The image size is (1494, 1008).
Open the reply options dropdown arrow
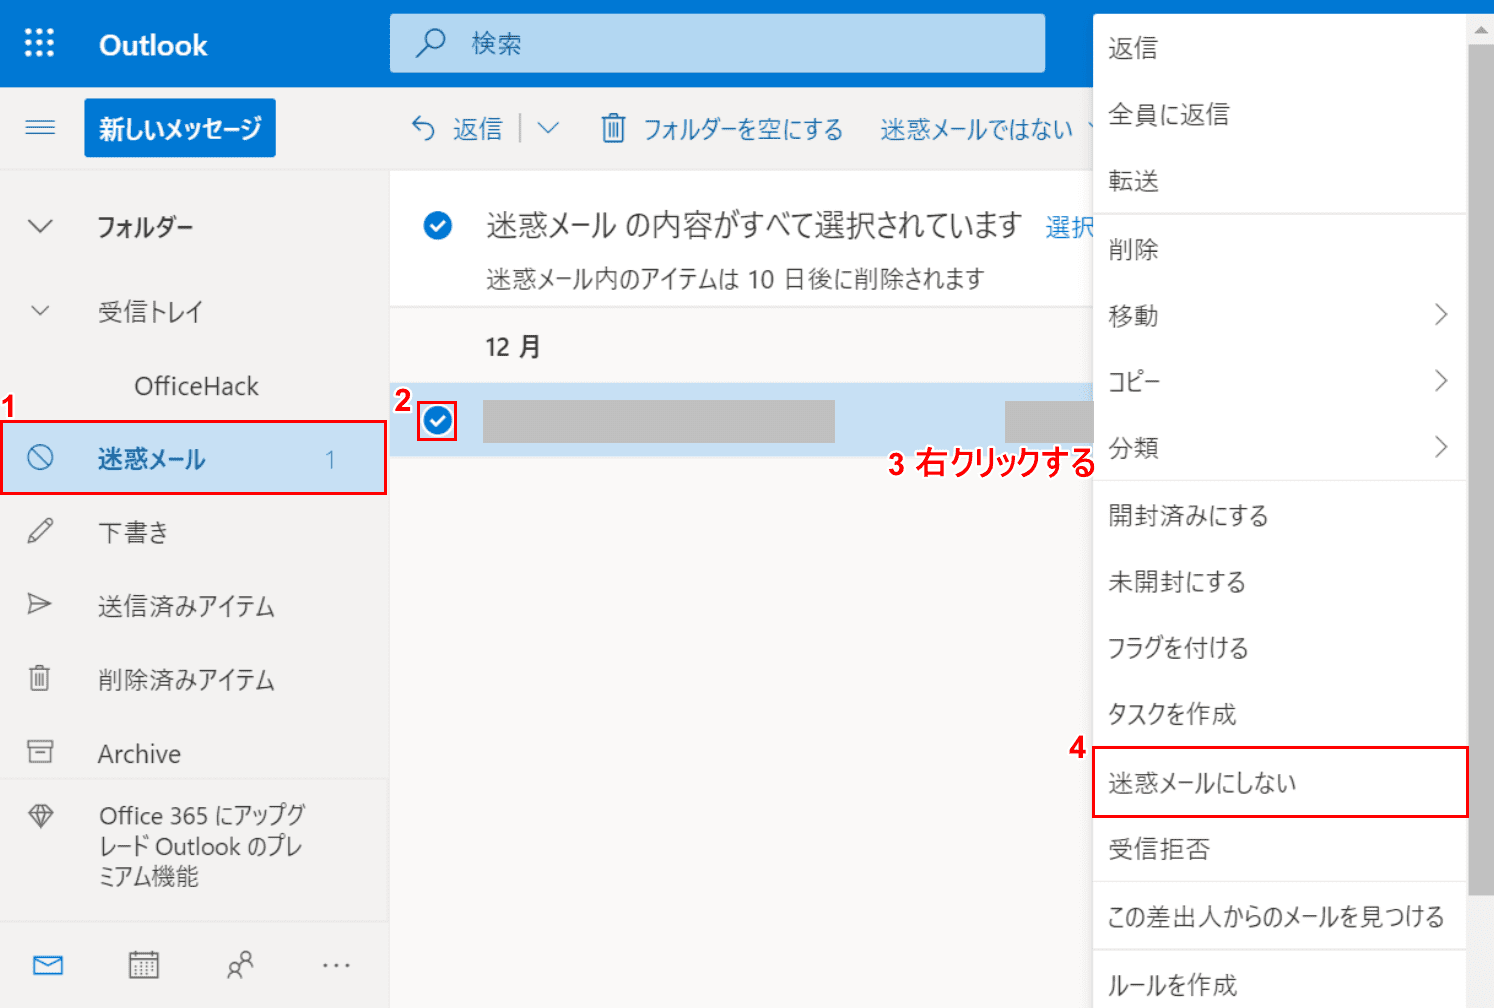pos(548,129)
